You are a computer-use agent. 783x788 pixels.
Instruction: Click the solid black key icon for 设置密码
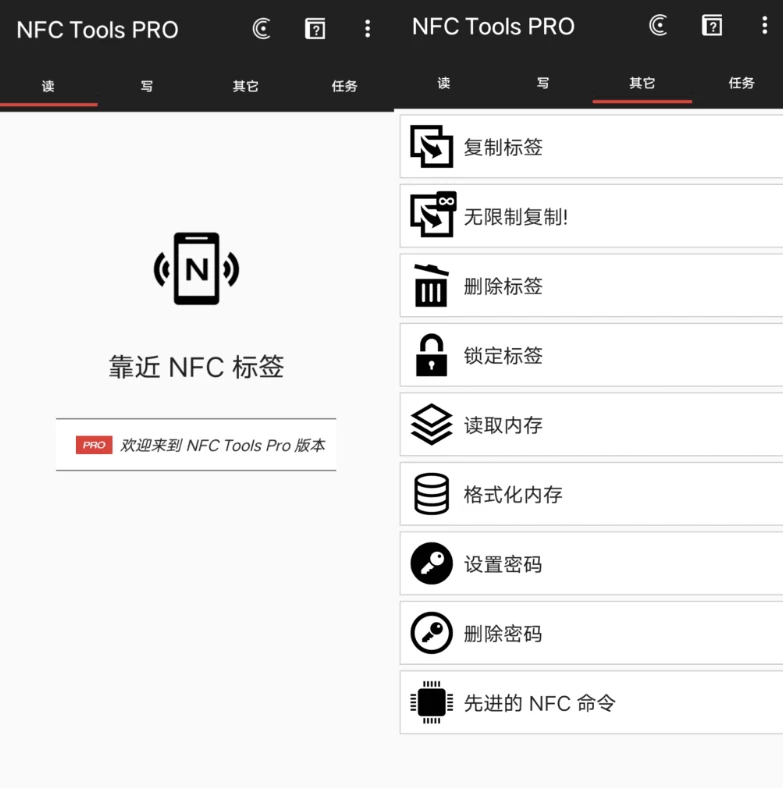(432, 564)
